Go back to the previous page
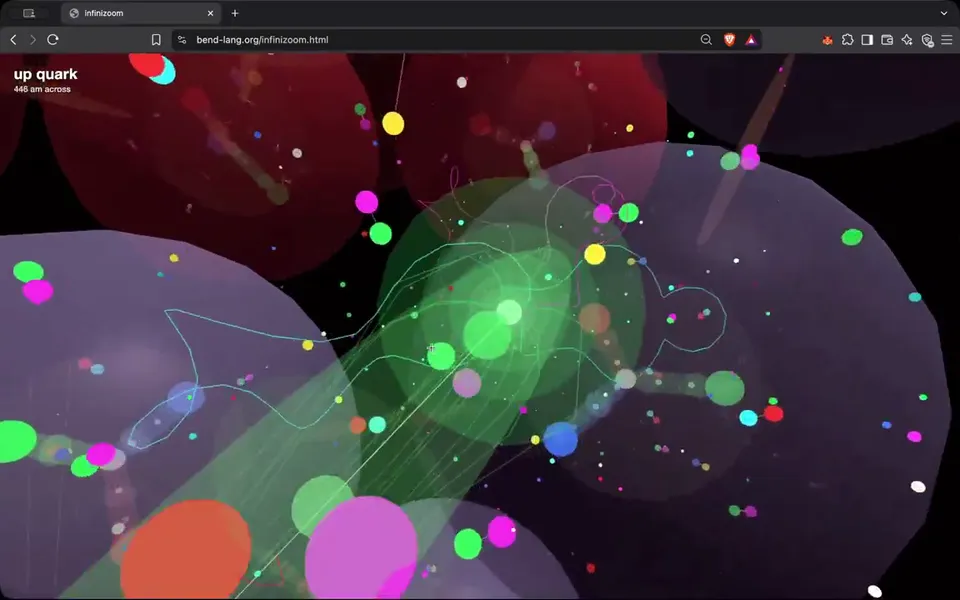Screen dimensions: 960x600 point(13,40)
